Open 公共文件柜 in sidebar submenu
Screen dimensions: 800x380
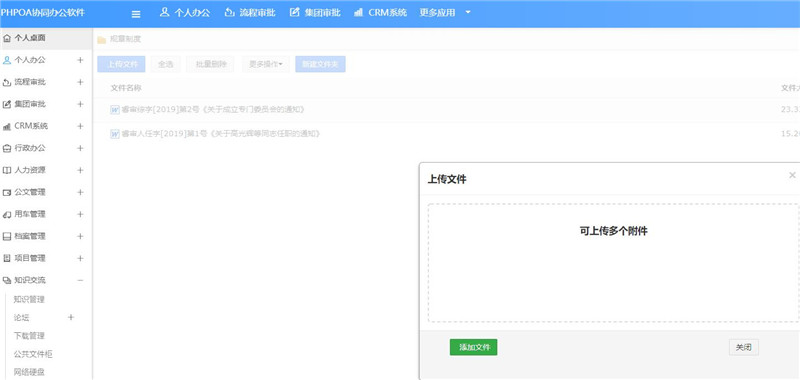[x=33, y=354]
